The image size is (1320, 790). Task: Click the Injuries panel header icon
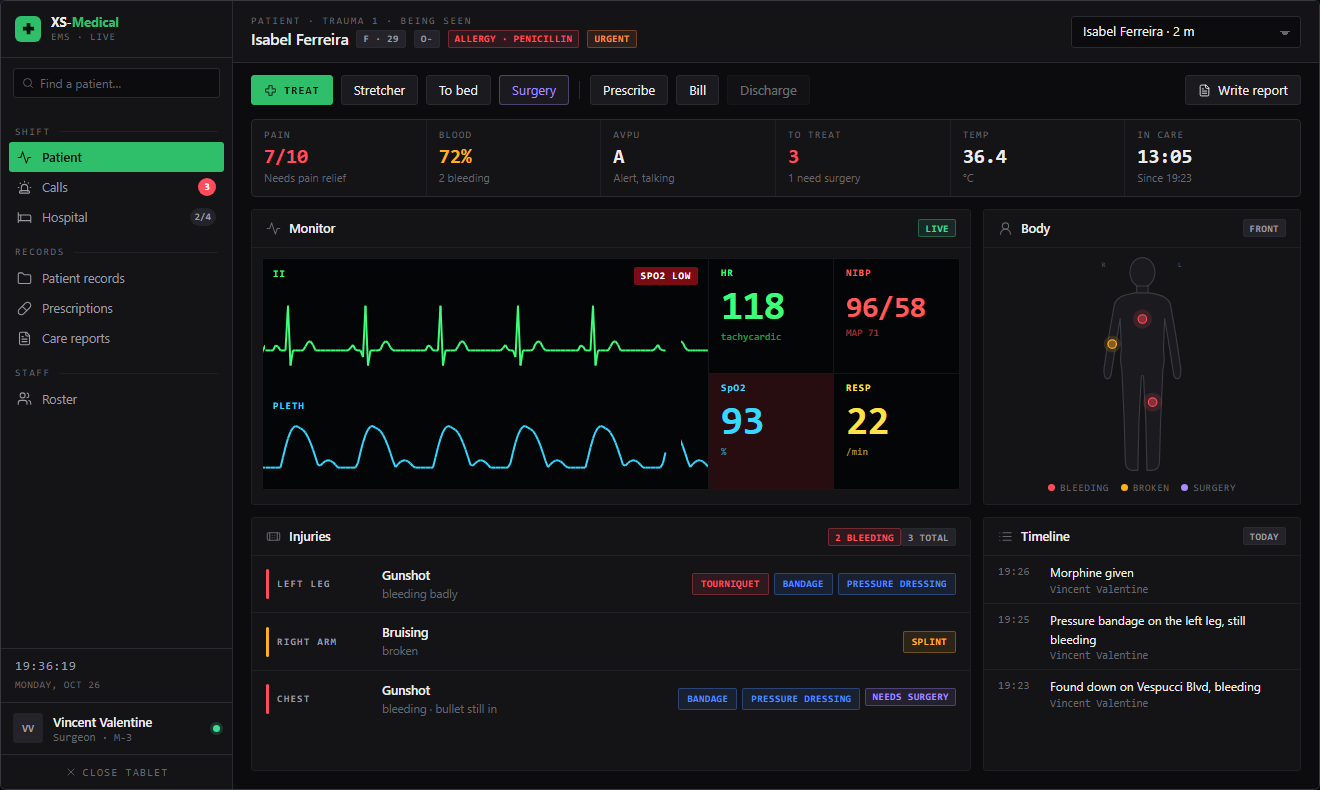pyautogui.click(x=273, y=536)
